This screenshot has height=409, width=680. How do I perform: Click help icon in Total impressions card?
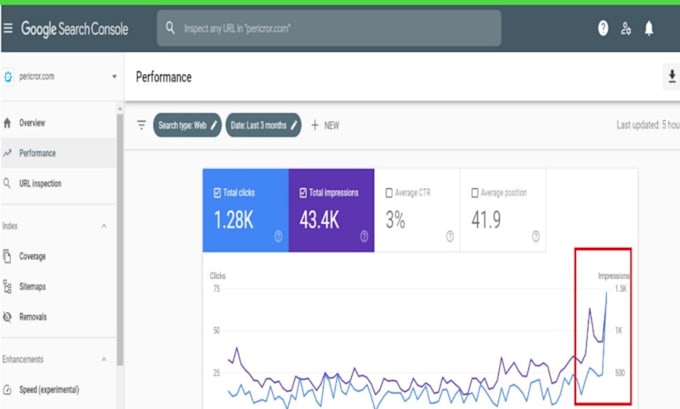coord(364,236)
